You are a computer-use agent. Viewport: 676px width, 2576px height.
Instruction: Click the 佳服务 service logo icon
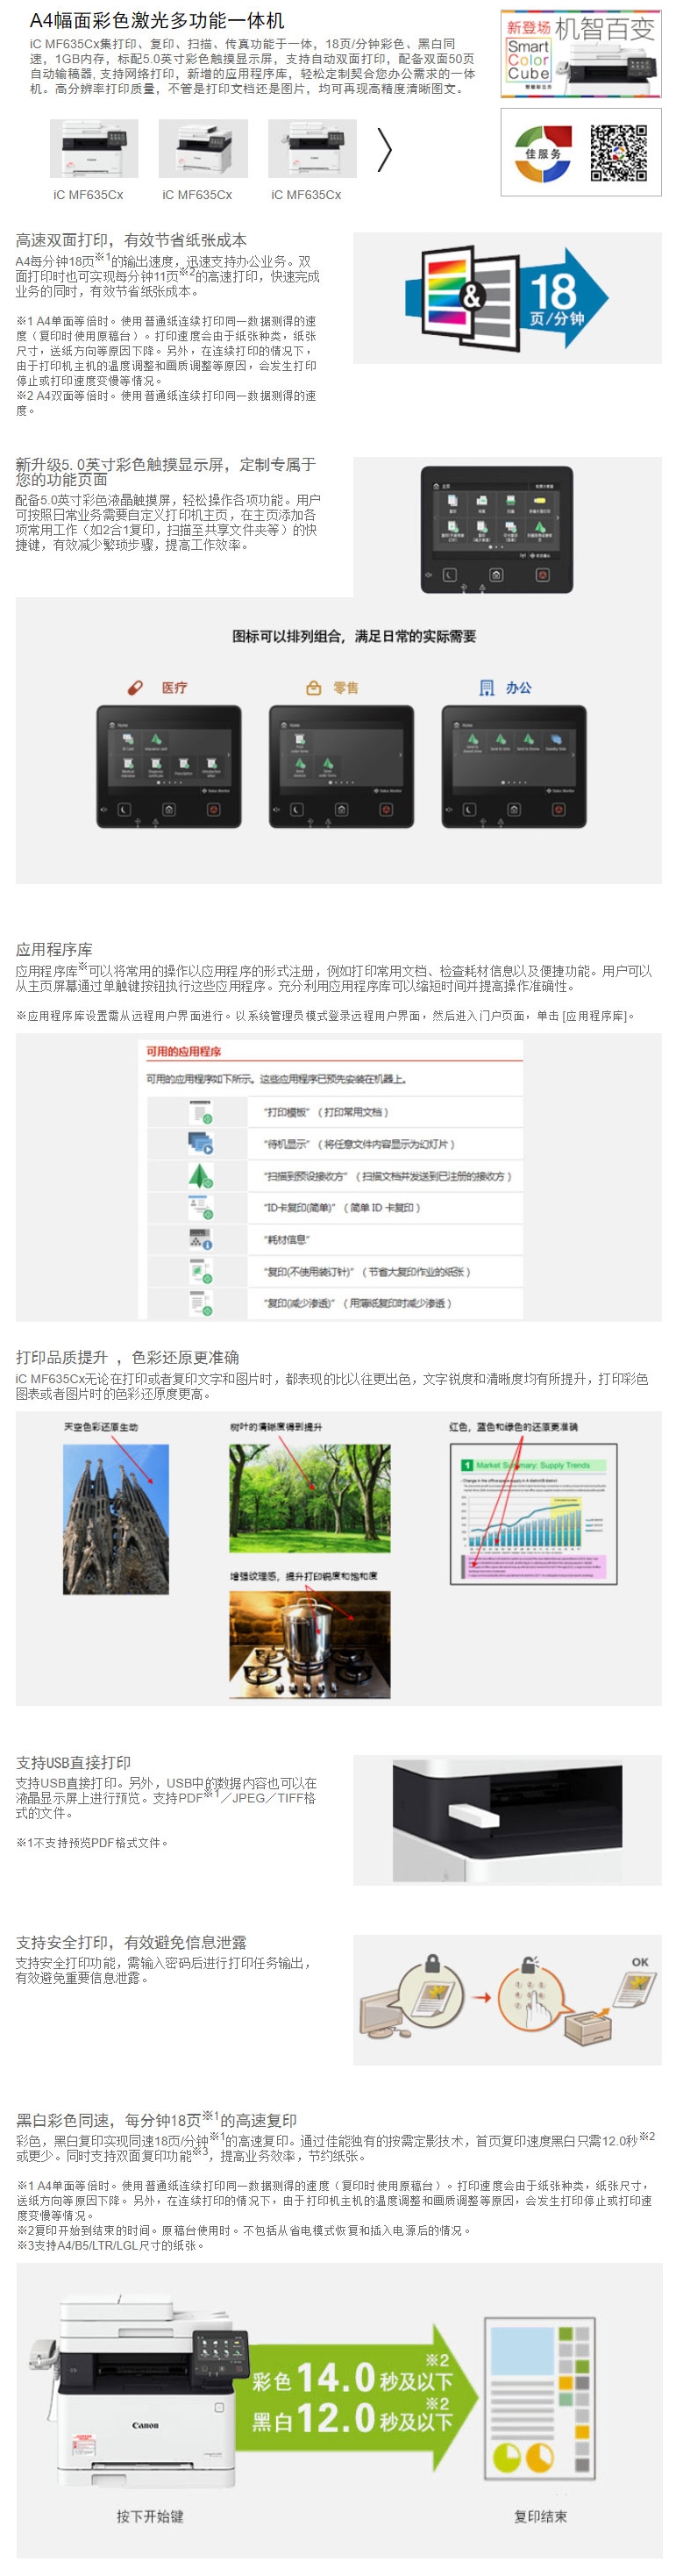click(542, 153)
